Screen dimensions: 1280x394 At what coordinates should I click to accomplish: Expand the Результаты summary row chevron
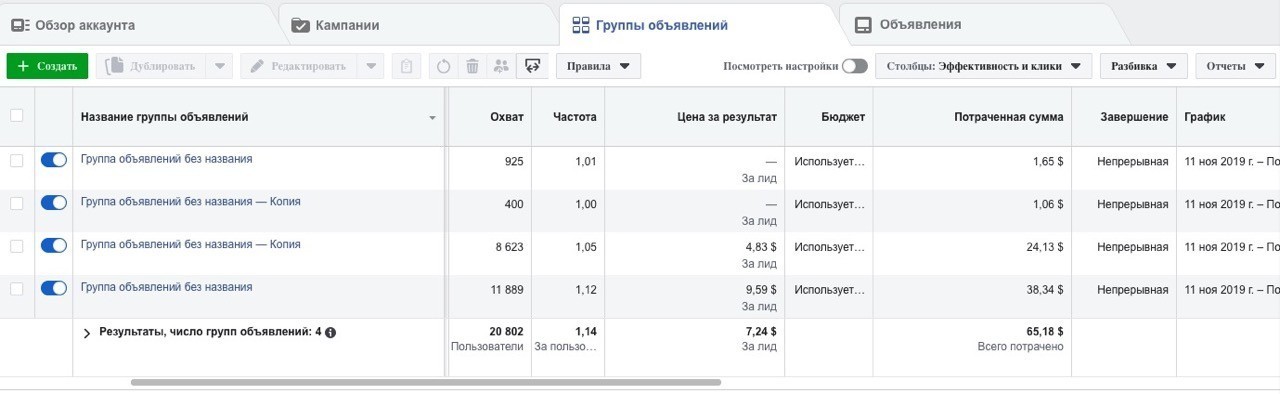87,333
